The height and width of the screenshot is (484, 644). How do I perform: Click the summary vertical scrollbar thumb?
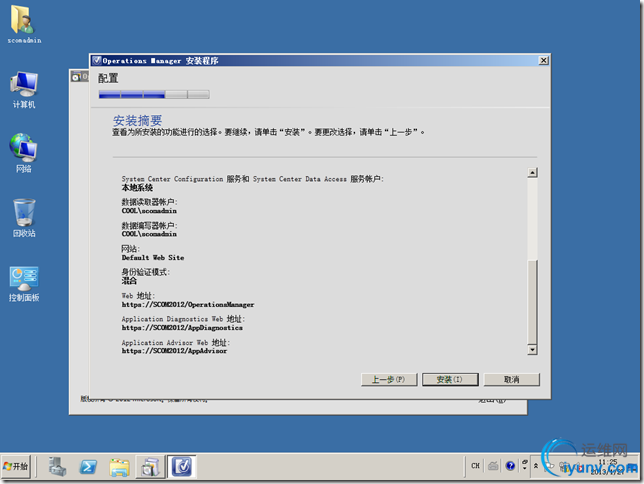[532, 302]
